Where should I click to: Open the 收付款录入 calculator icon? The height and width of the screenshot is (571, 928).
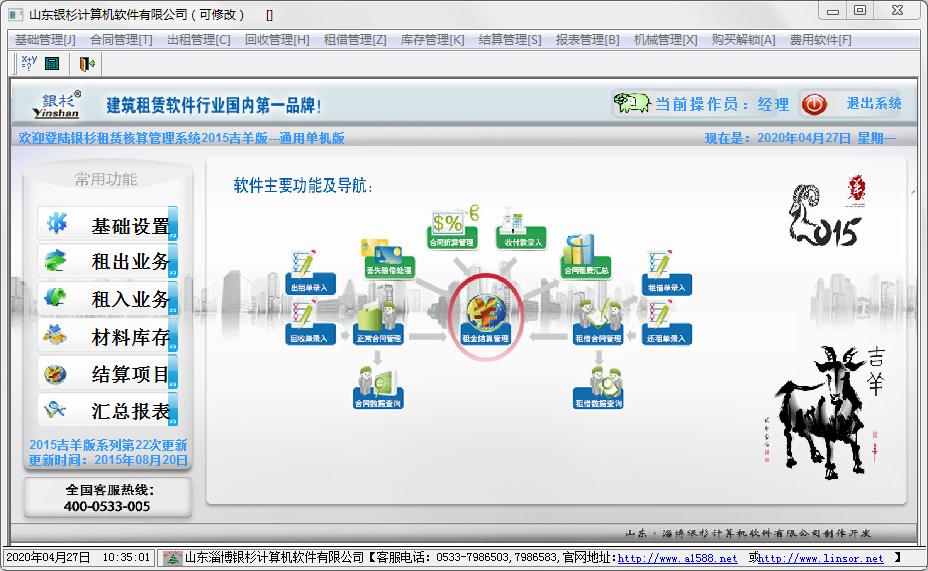(x=520, y=228)
